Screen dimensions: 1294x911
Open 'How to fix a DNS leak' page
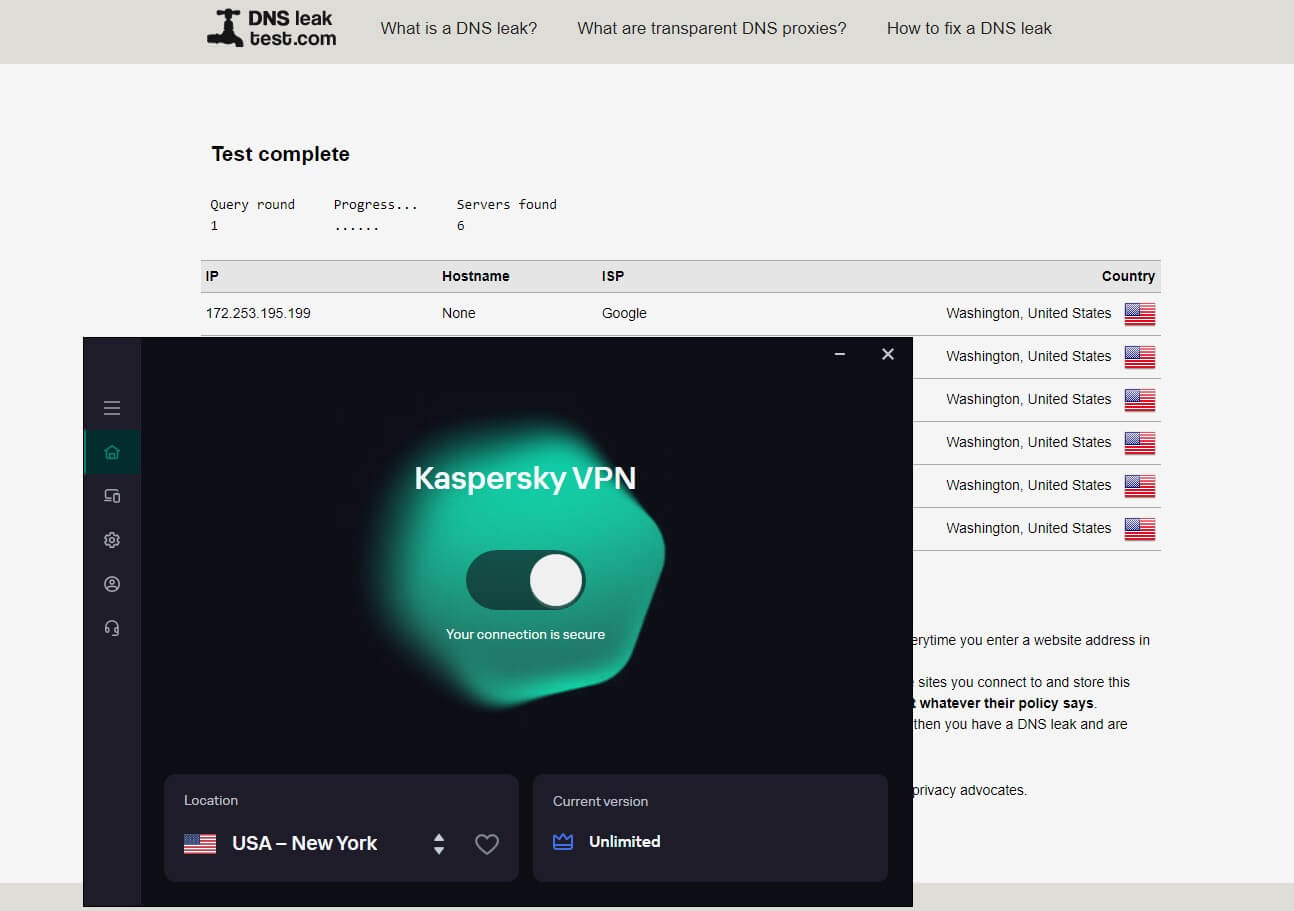tap(969, 28)
